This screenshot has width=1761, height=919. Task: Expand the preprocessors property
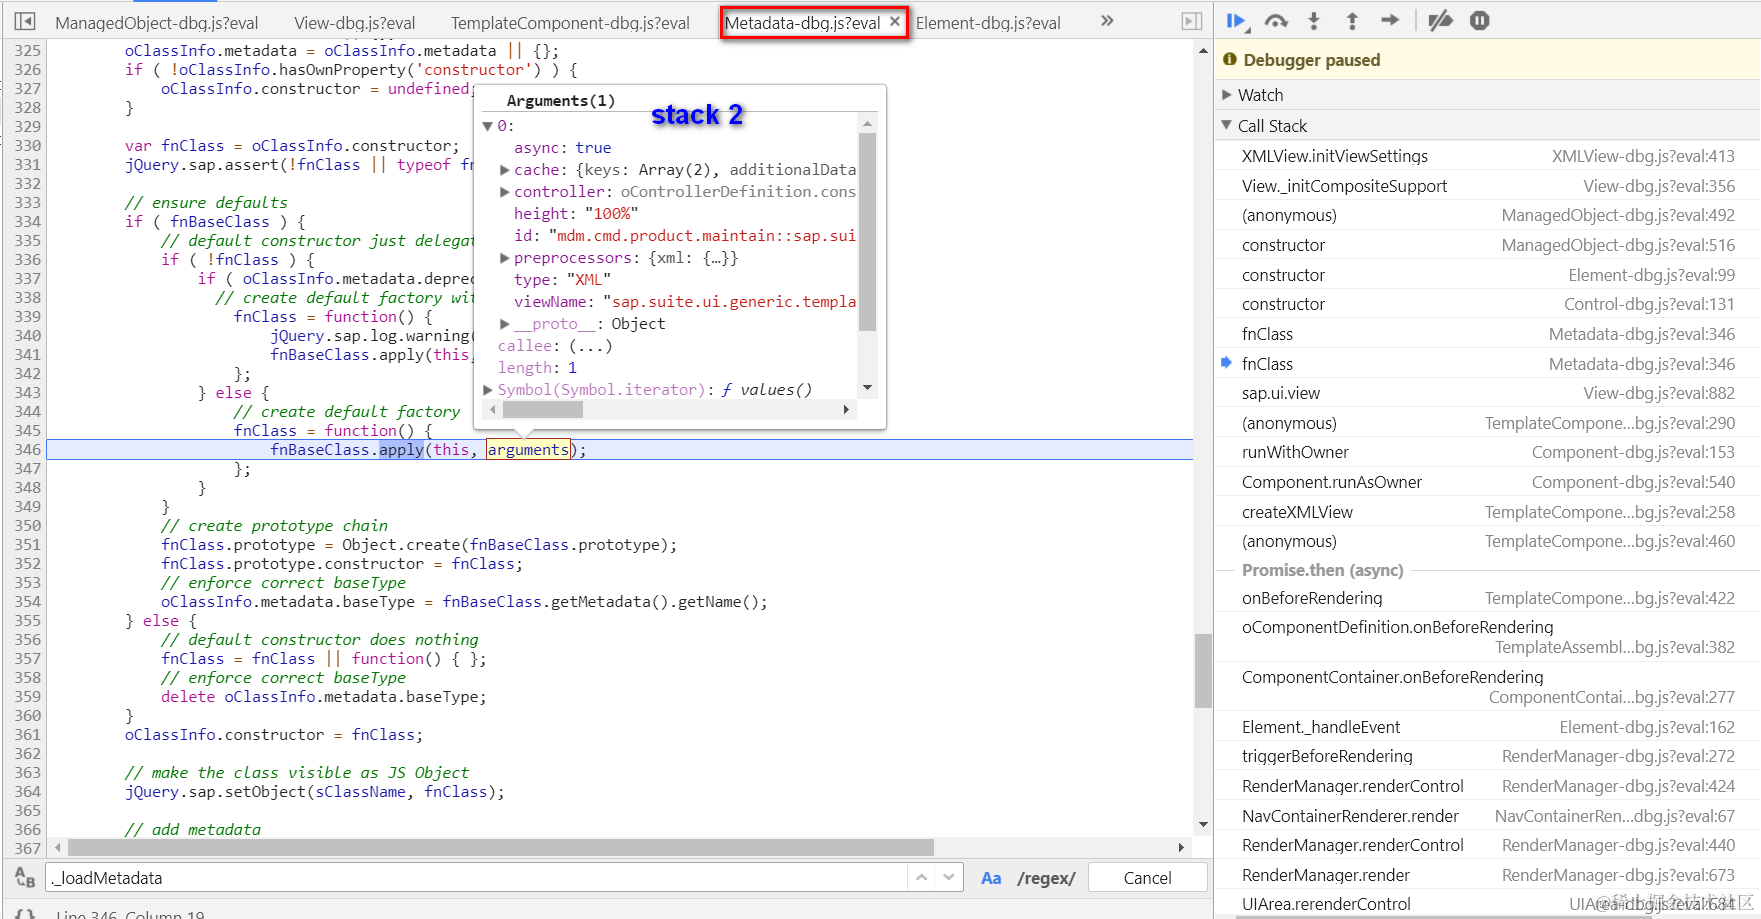[505, 258]
